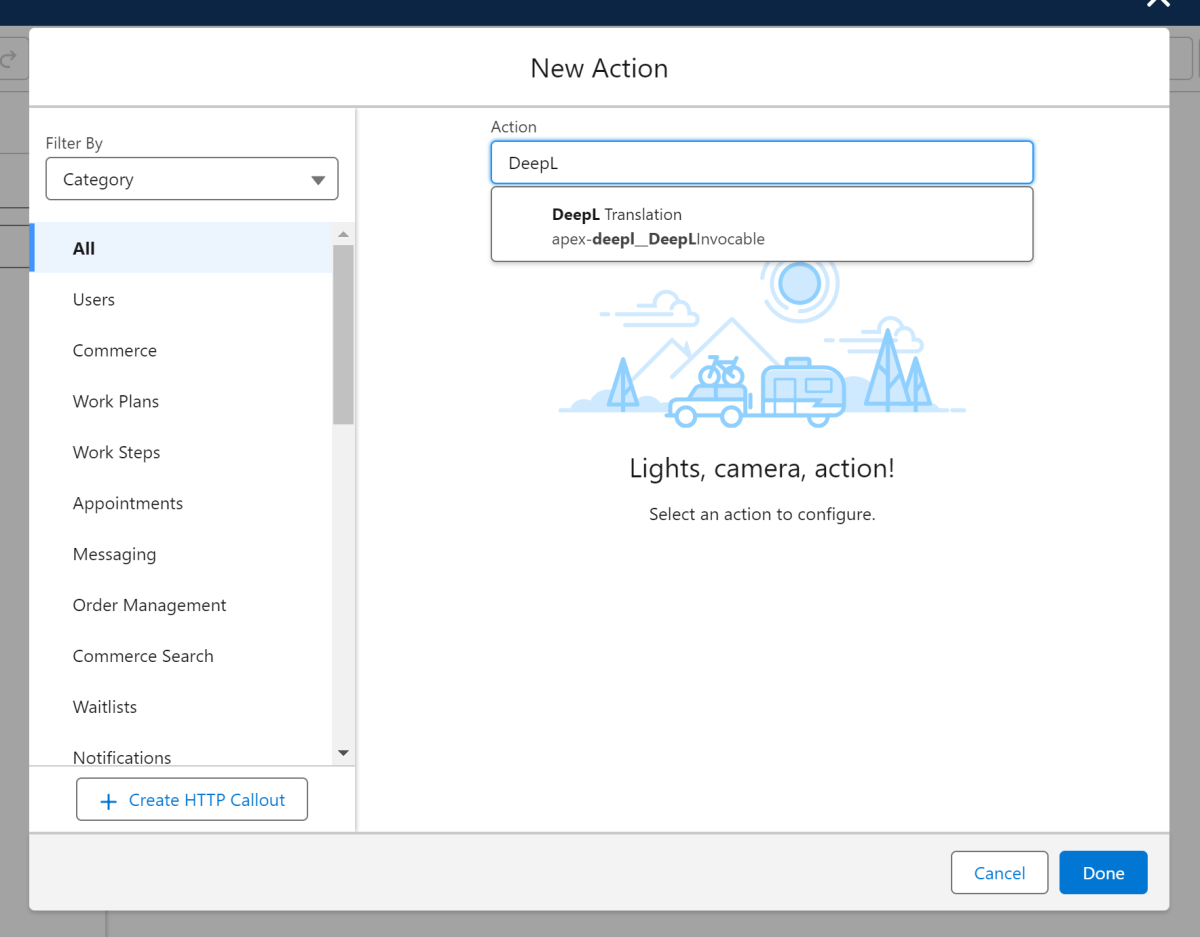Close the New Action dialog with X

point(1158,3)
